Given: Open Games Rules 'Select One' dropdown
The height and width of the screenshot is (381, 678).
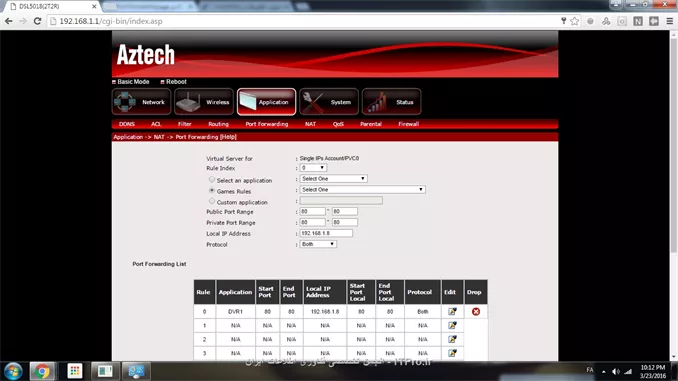Looking at the screenshot, I should [362, 189].
